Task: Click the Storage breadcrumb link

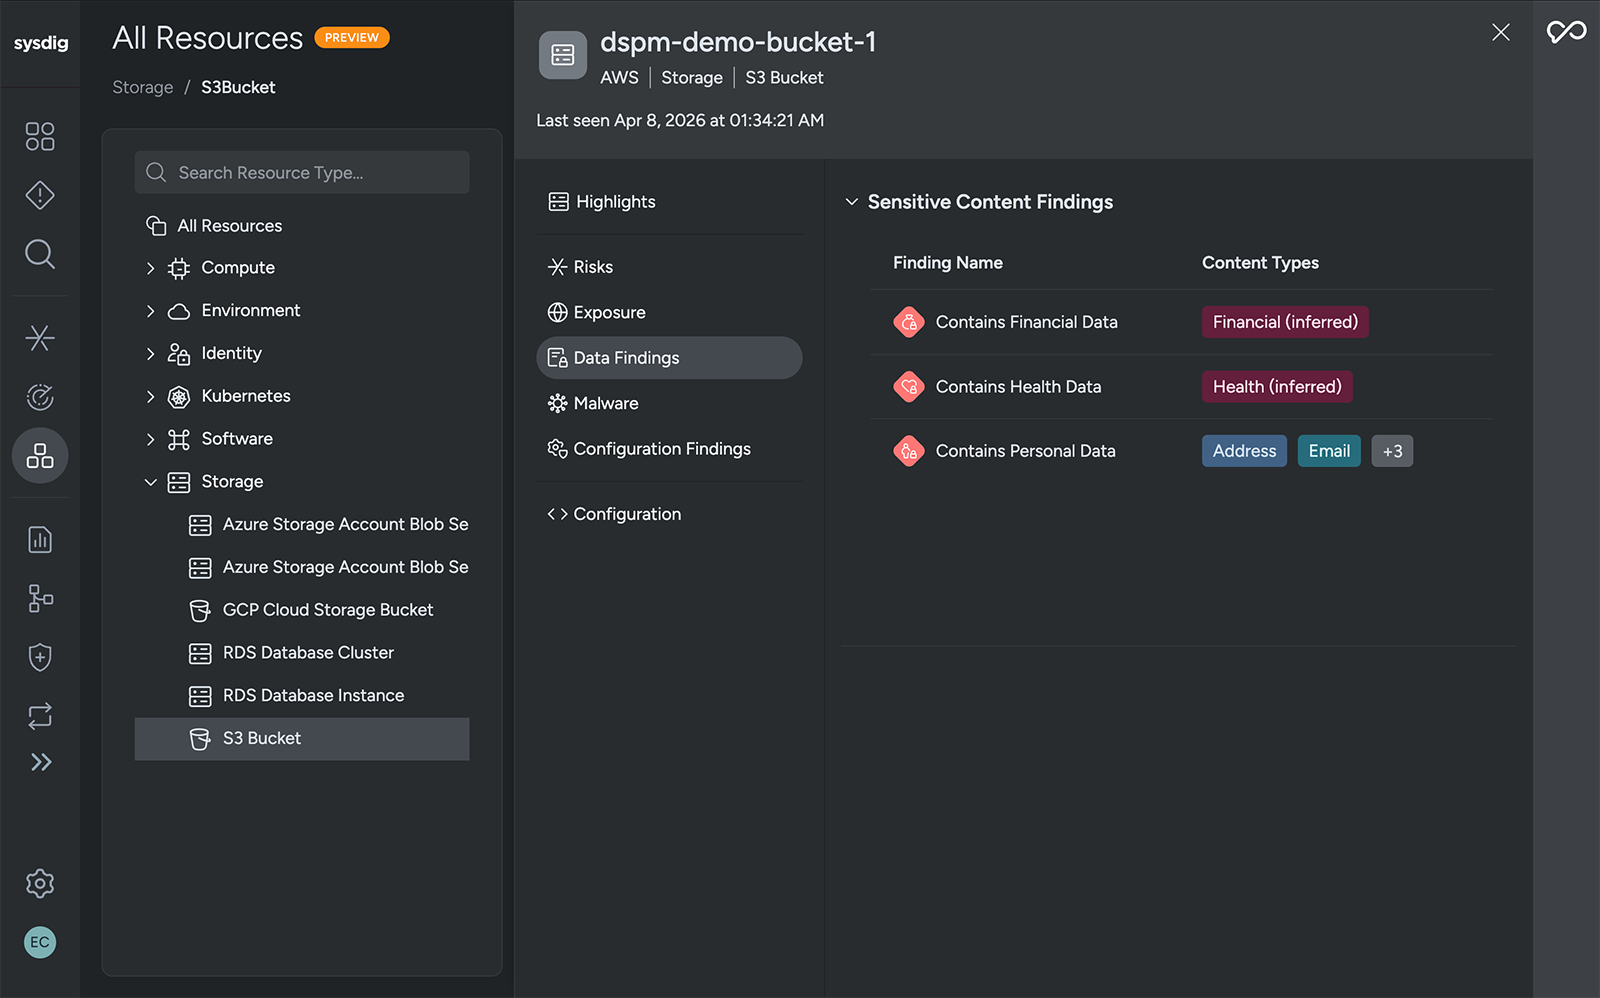Action: (143, 87)
